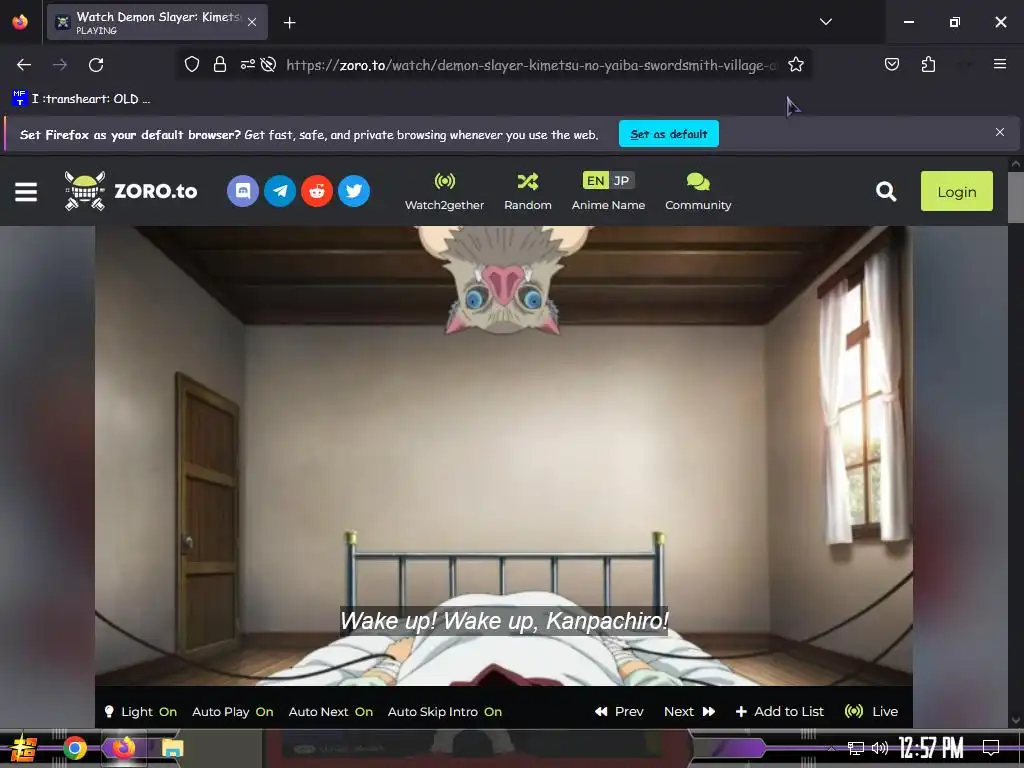Open the volume tray icon
The image size is (1024, 768).
tap(880, 748)
